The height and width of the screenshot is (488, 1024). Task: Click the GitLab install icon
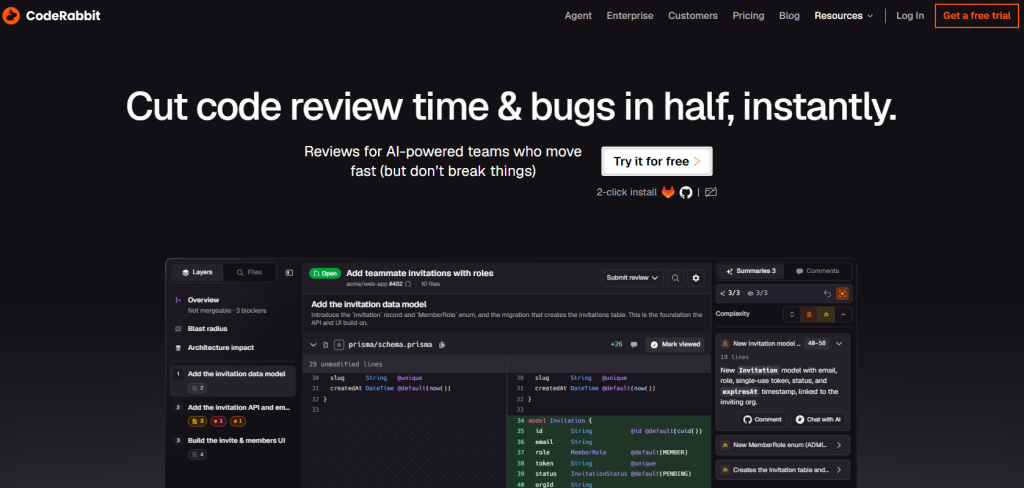coord(668,193)
